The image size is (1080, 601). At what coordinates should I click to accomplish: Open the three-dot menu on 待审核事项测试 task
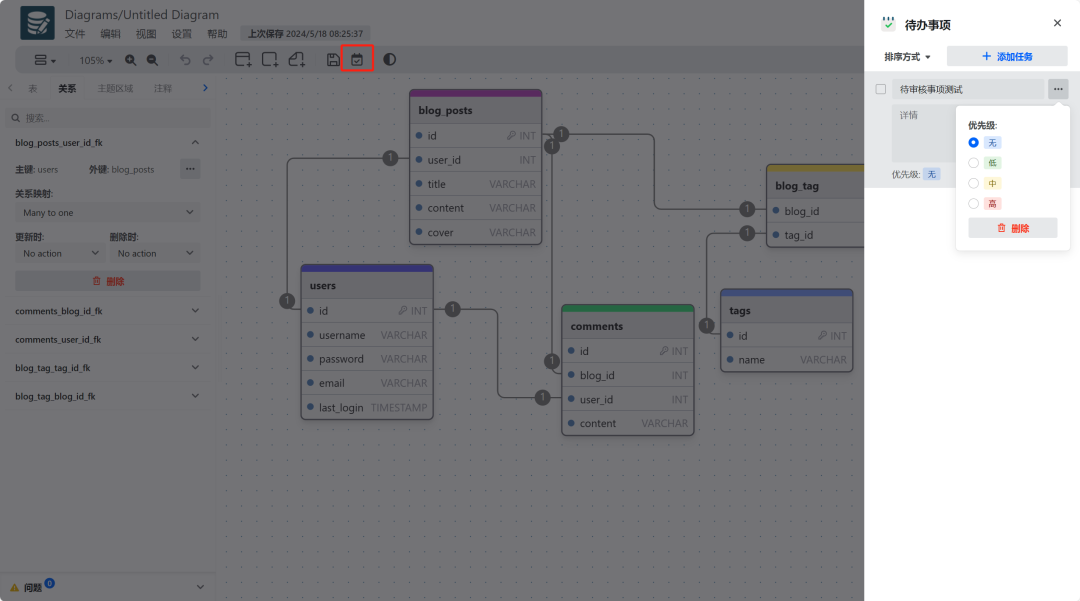tap(1058, 89)
